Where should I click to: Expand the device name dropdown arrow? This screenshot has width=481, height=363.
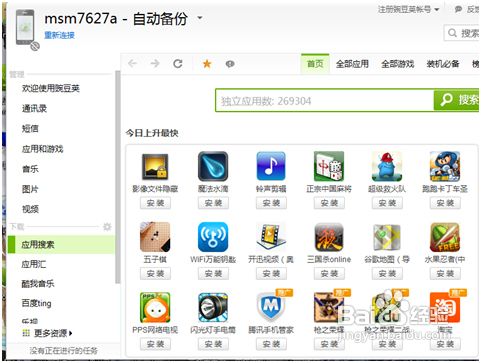pyautogui.click(x=200, y=17)
